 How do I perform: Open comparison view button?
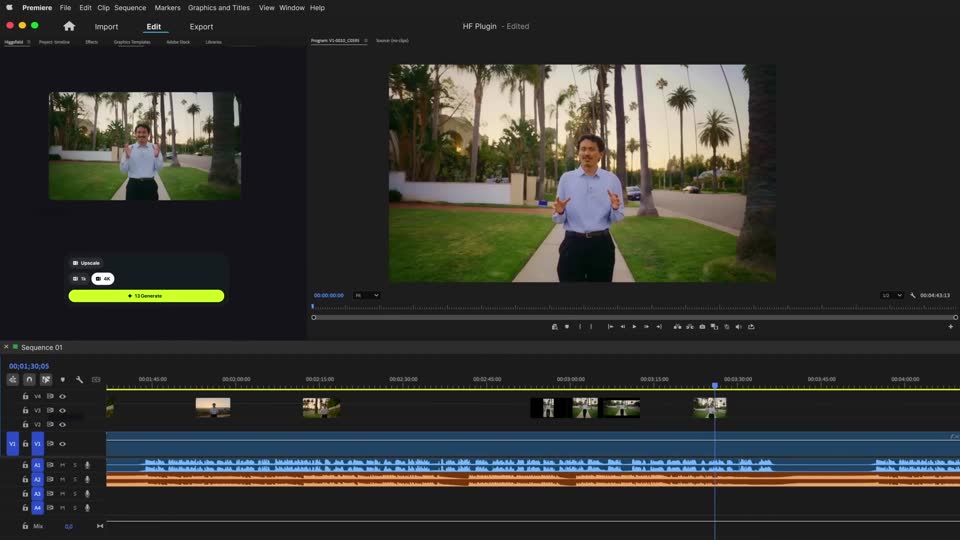[714, 327]
